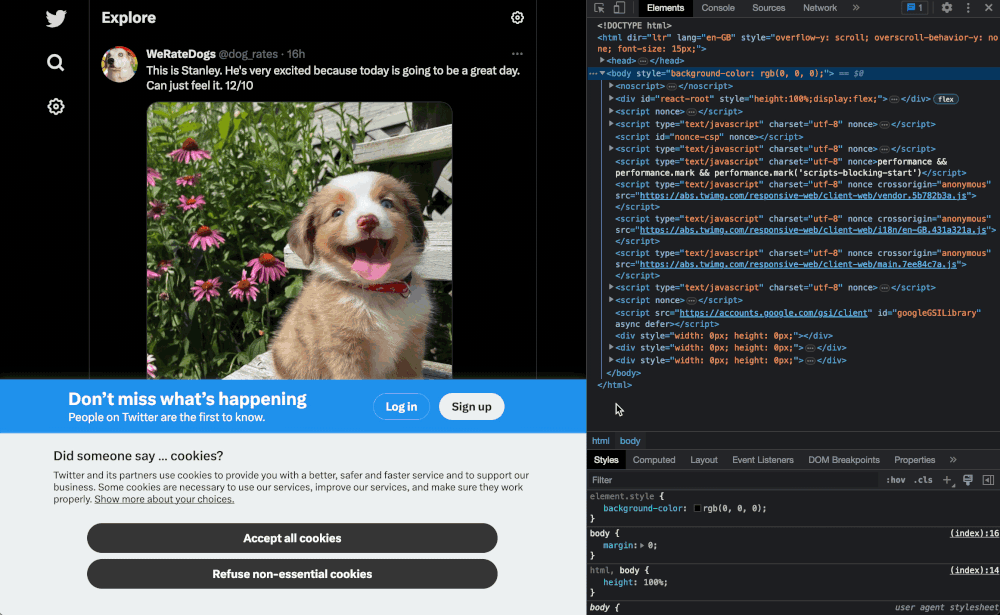
Task: Switch to the Console tab
Action: pyautogui.click(x=718, y=8)
